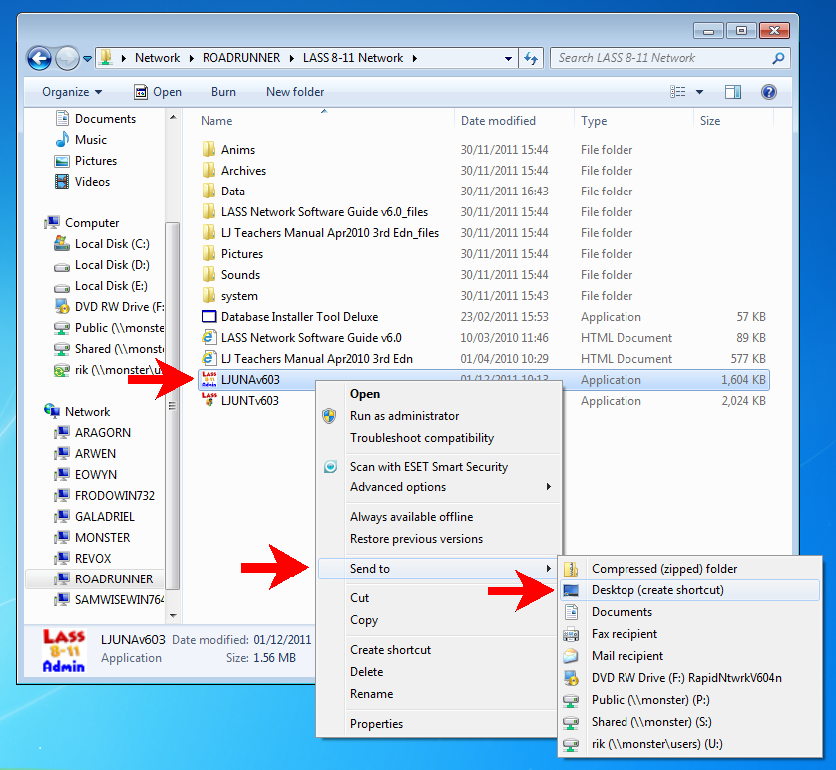This screenshot has width=836, height=770.
Task: Click the search magnifier icon
Action: point(778,58)
